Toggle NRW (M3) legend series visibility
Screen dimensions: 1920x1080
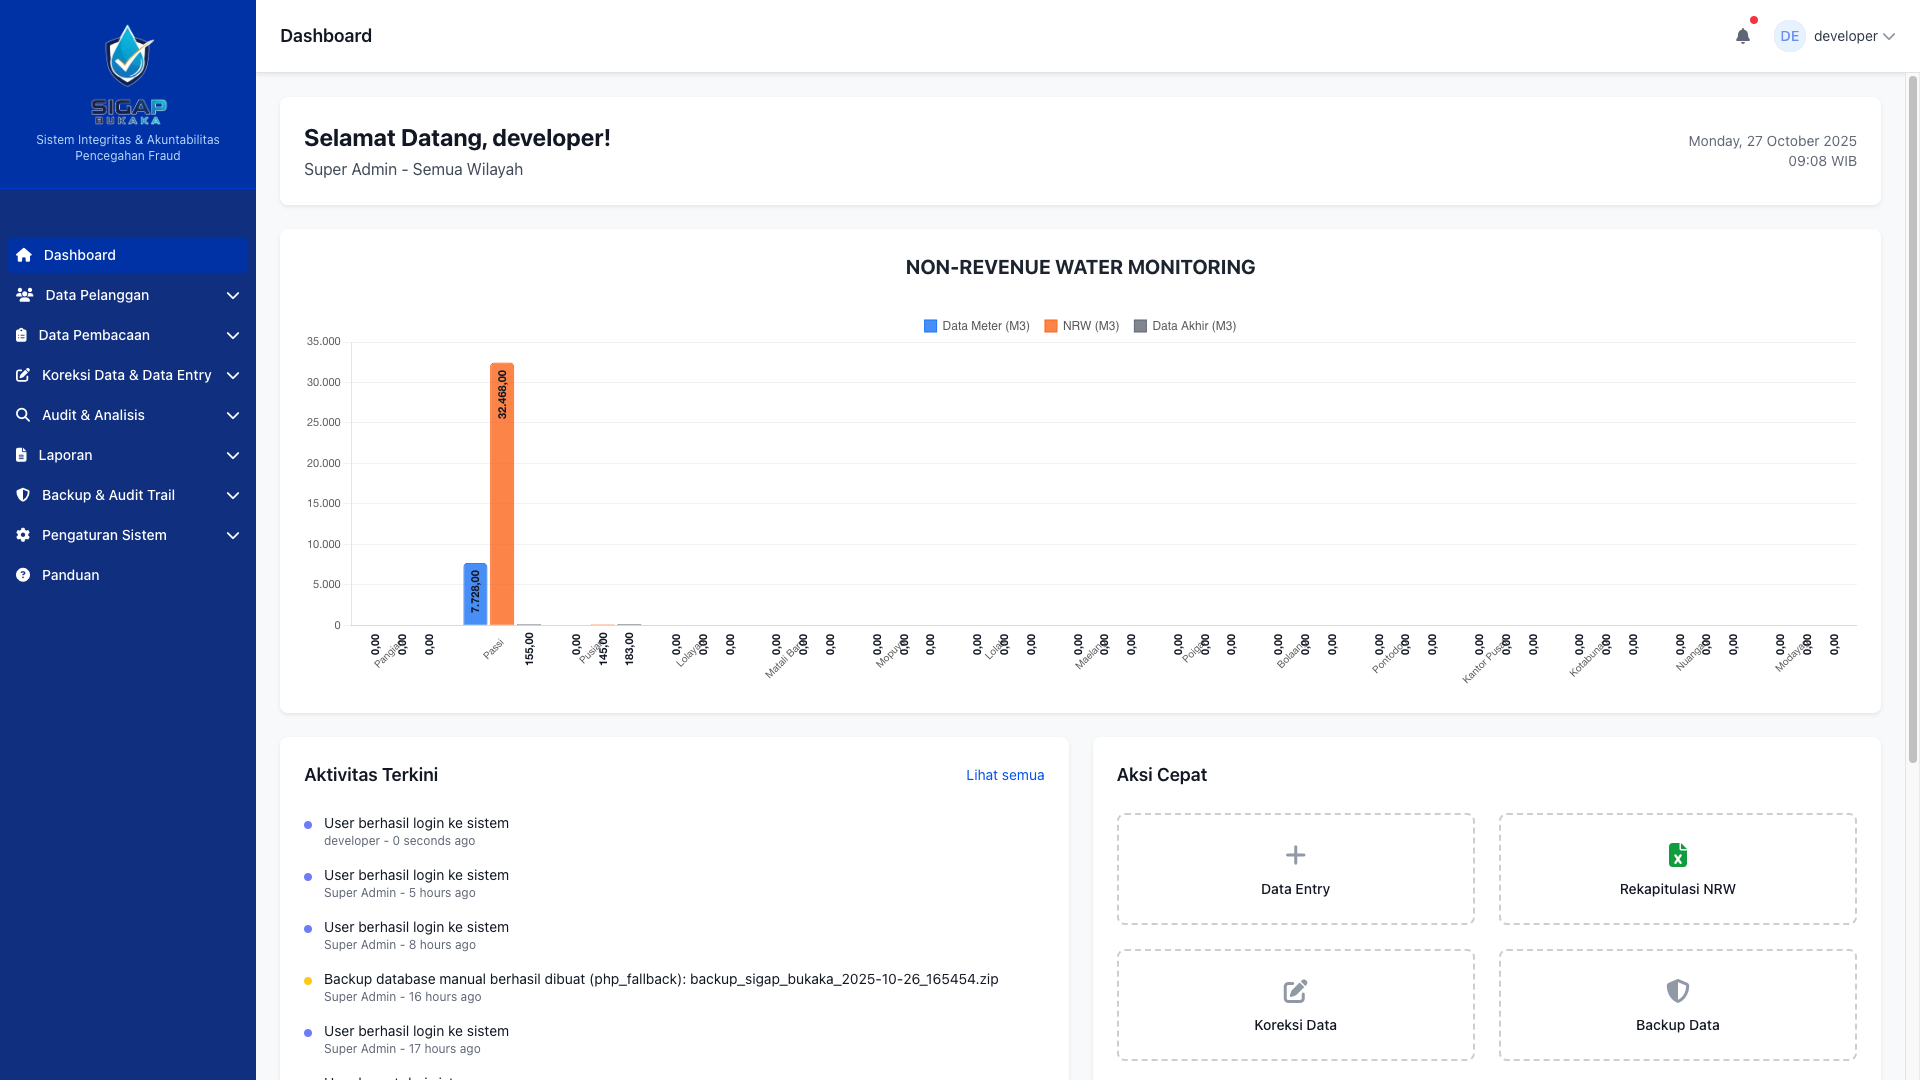[1081, 326]
